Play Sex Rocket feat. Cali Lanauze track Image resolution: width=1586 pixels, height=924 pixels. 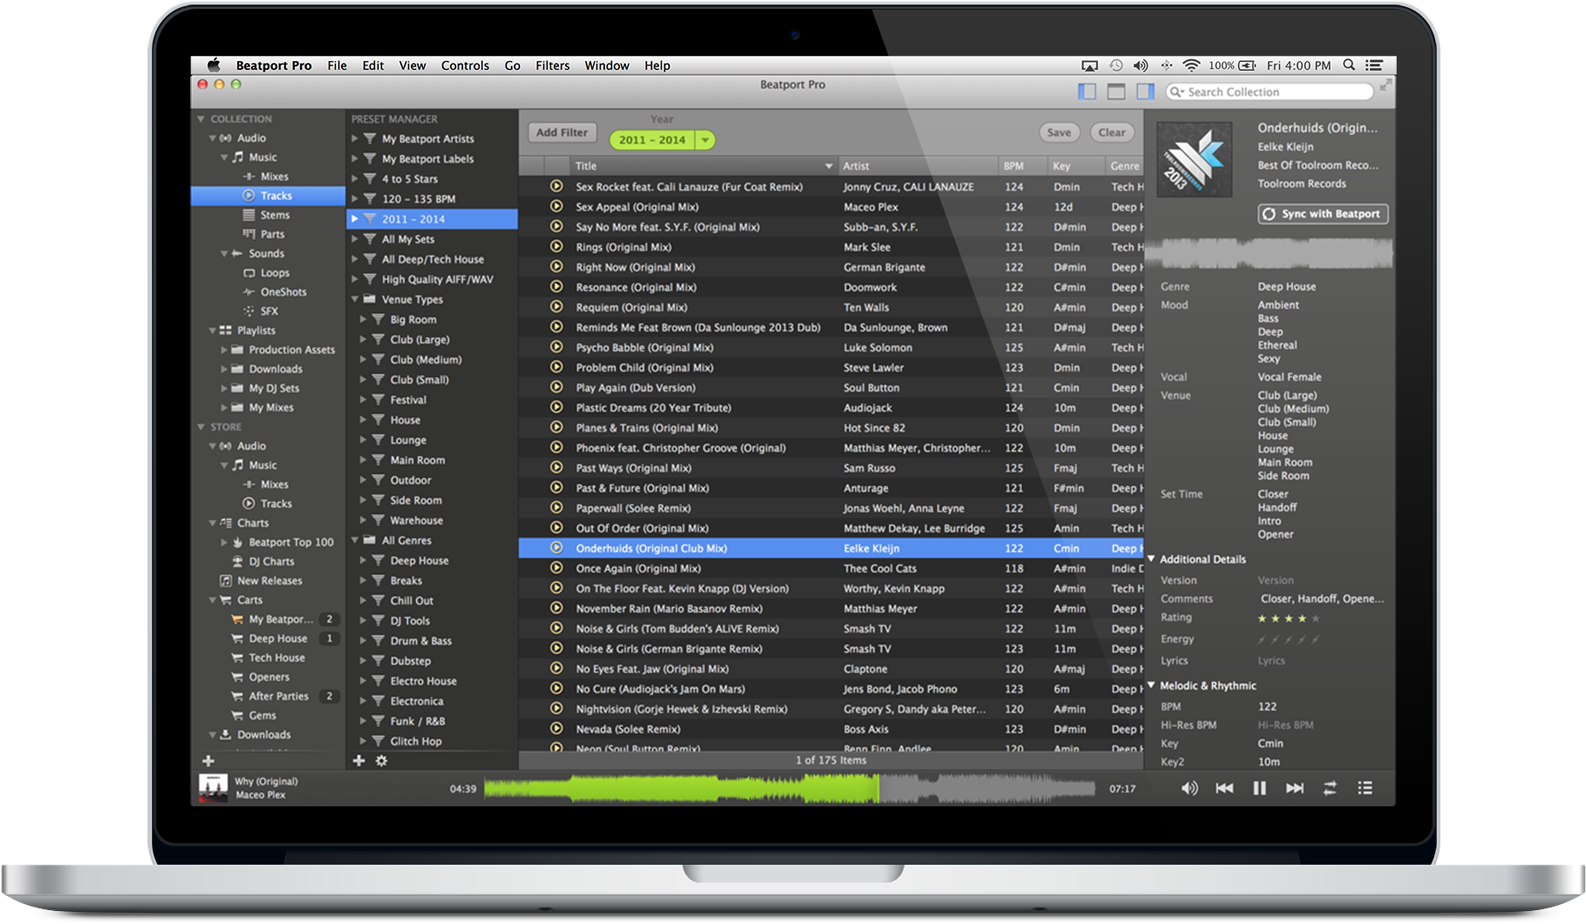[x=556, y=186]
